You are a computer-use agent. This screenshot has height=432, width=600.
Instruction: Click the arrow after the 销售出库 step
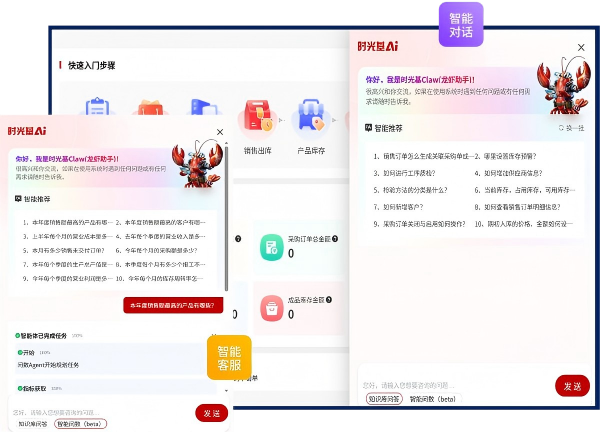[282, 120]
